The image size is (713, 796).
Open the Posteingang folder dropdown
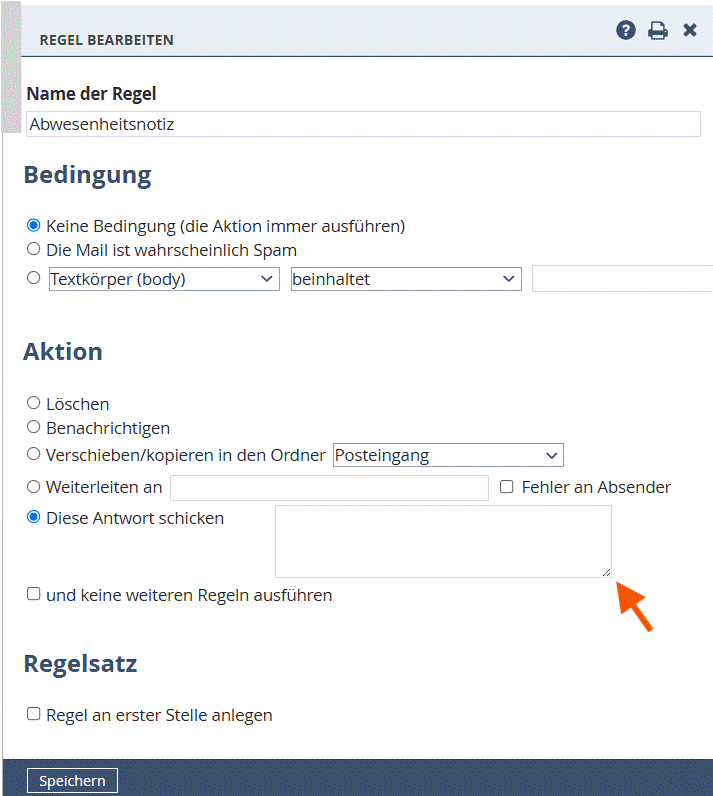pyautogui.click(x=448, y=455)
